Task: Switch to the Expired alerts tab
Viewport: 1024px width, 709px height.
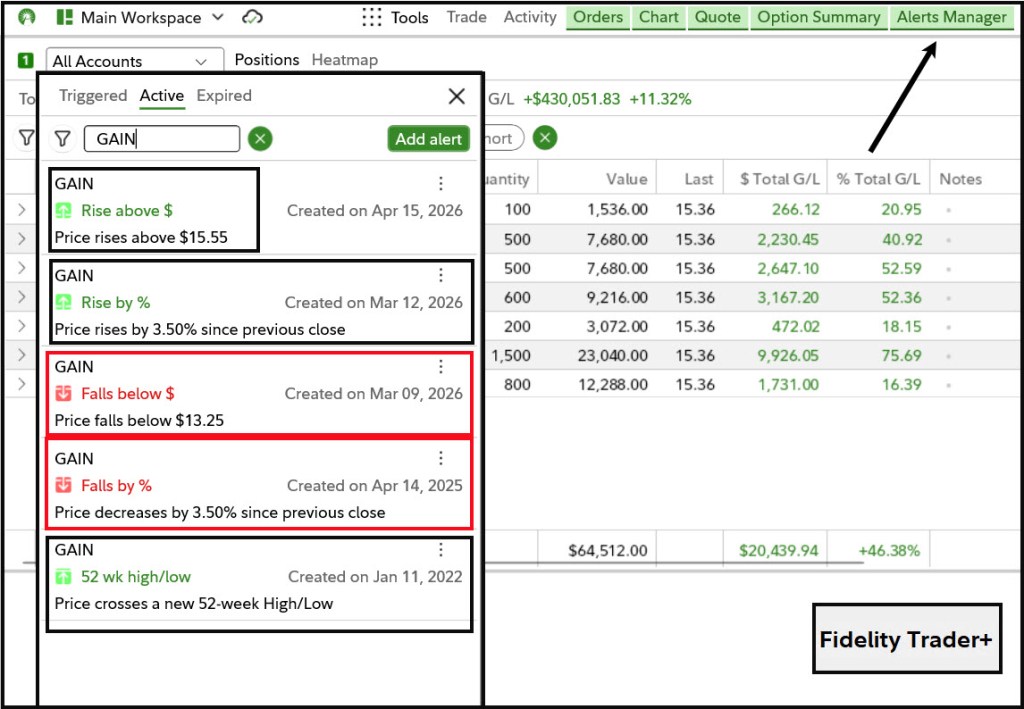Action: [x=224, y=96]
